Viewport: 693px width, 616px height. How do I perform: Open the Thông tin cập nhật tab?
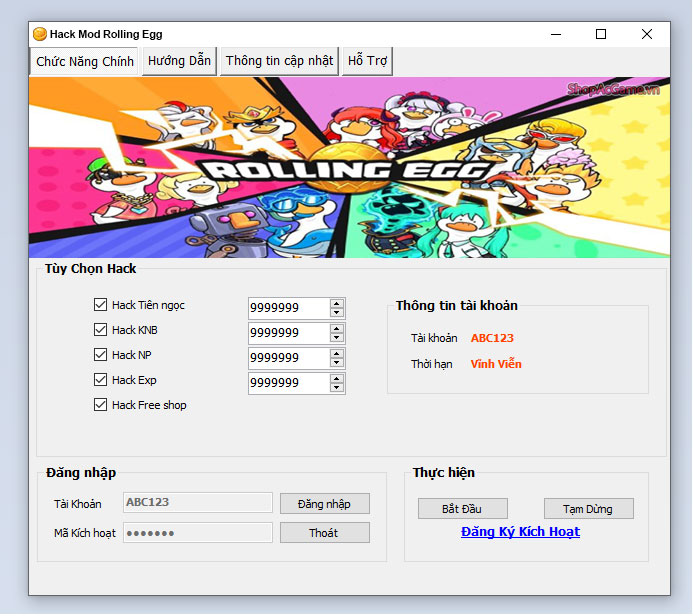279,61
